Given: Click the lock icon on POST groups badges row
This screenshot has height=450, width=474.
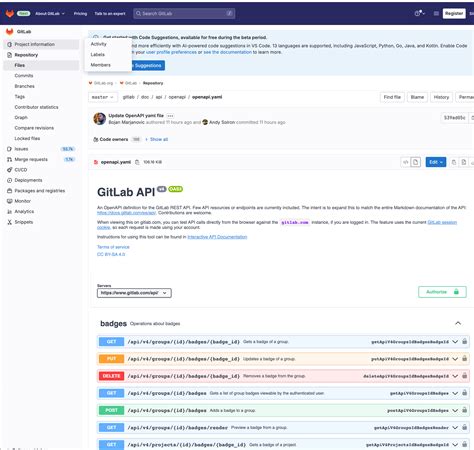Looking at the screenshot, I should coord(464,410).
